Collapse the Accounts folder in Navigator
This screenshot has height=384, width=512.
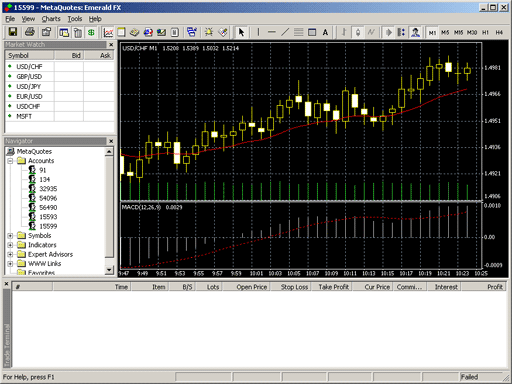pyautogui.click(x=10, y=161)
